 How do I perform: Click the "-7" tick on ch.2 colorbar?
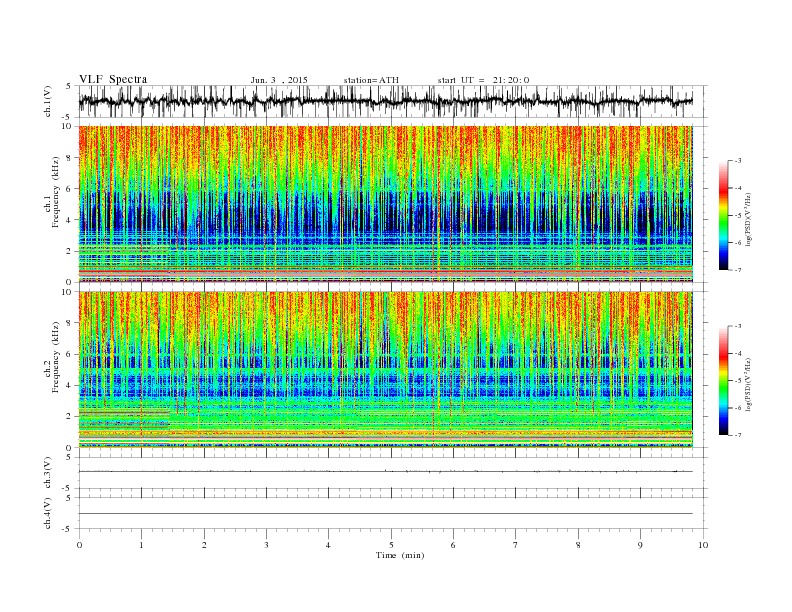tap(738, 435)
